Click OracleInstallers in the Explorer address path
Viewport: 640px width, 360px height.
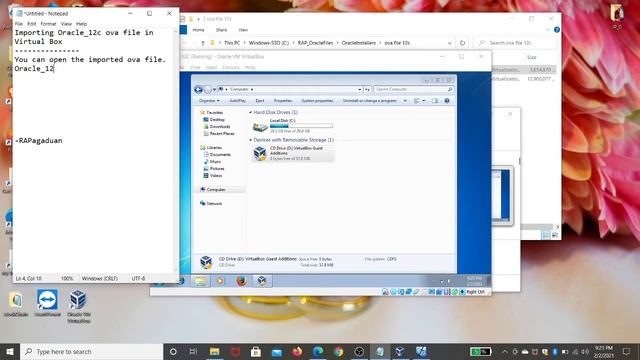(358, 42)
